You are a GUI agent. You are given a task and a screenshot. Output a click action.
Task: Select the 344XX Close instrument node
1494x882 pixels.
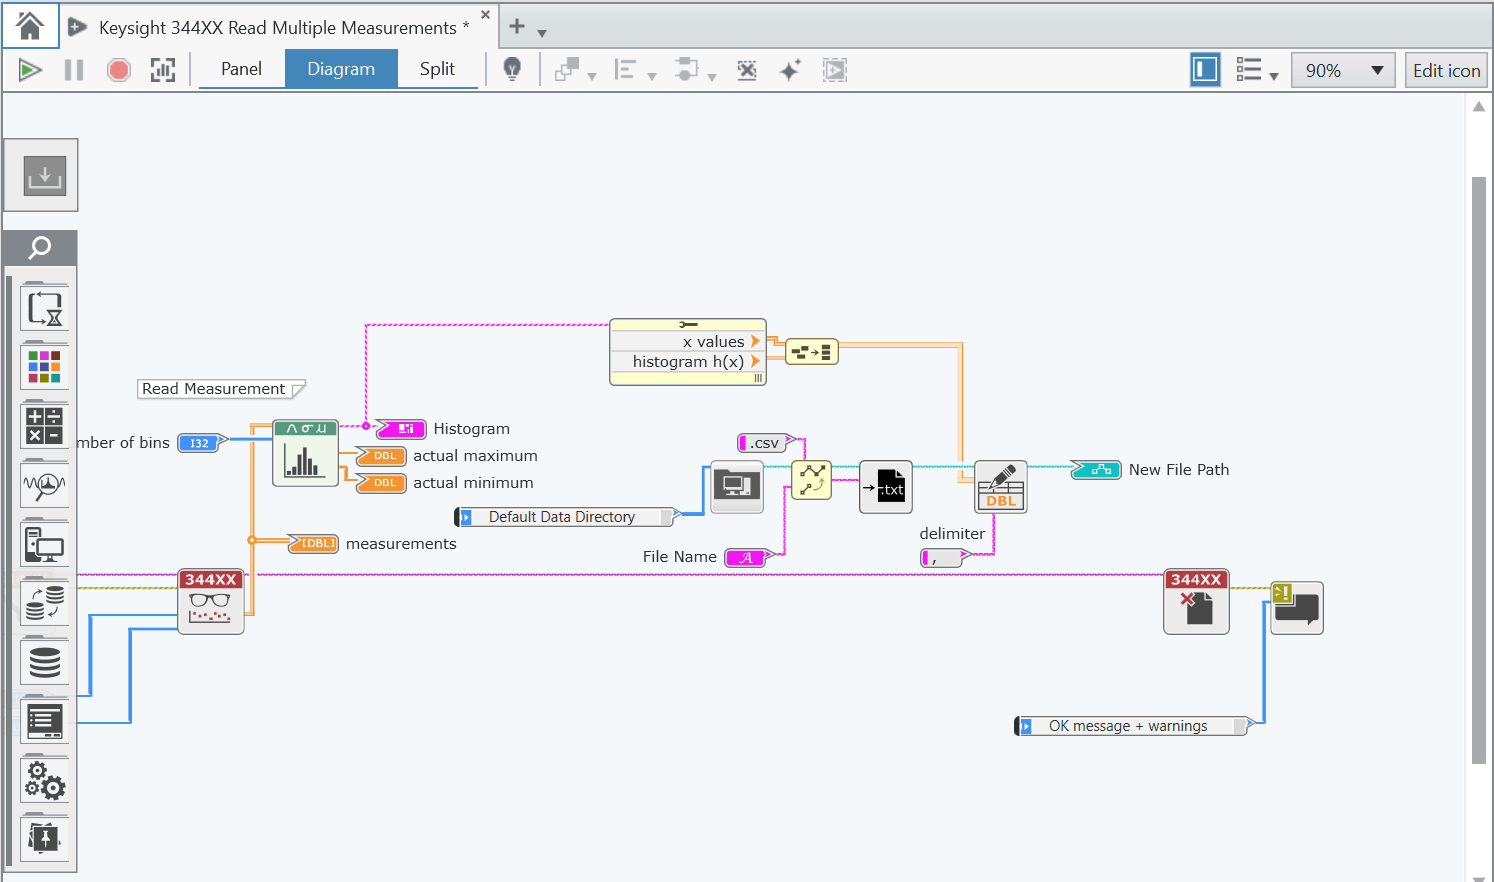pos(1196,601)
